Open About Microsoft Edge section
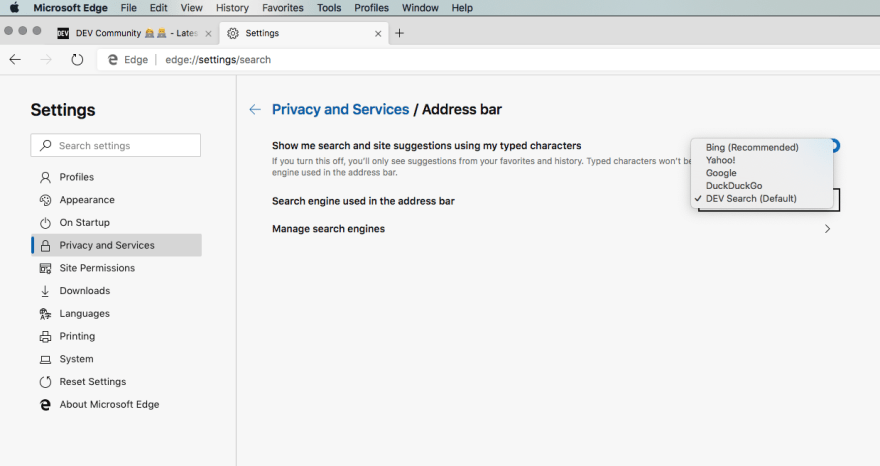The height and width of the screenshot is (466, 880). pos(116,405)
